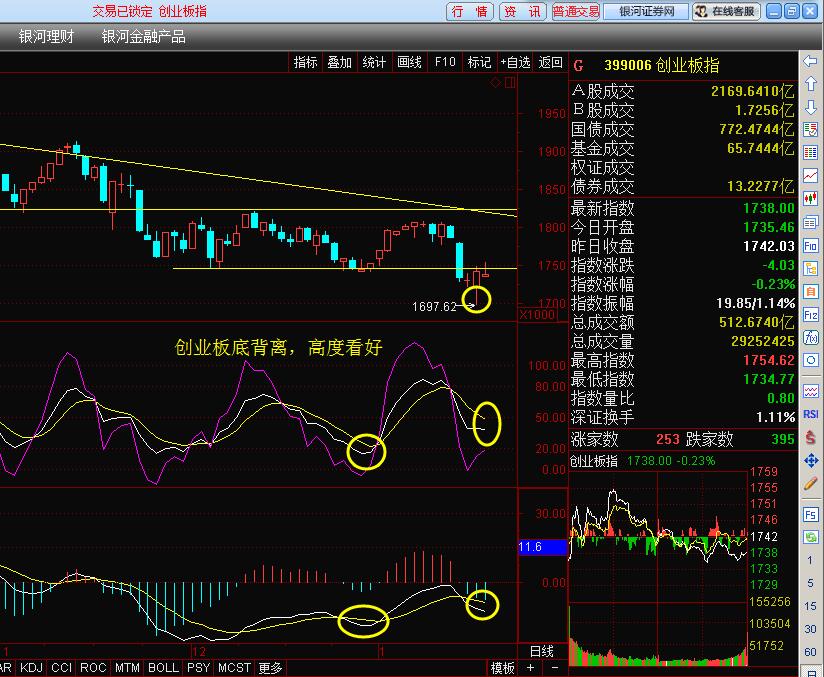Open the orange document icon in sidebar

pos(810,291)
